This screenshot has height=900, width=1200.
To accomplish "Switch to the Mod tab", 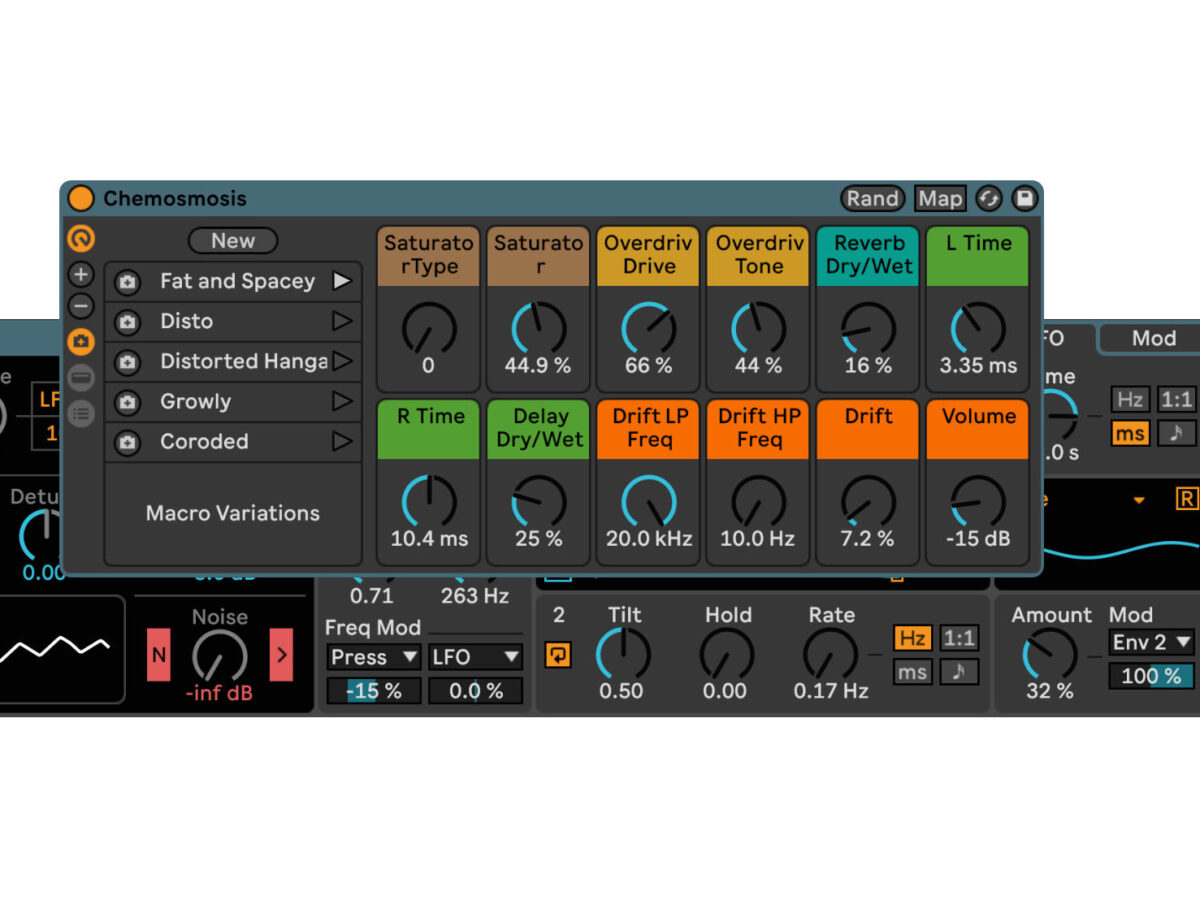I will (x=1153, y=338).
